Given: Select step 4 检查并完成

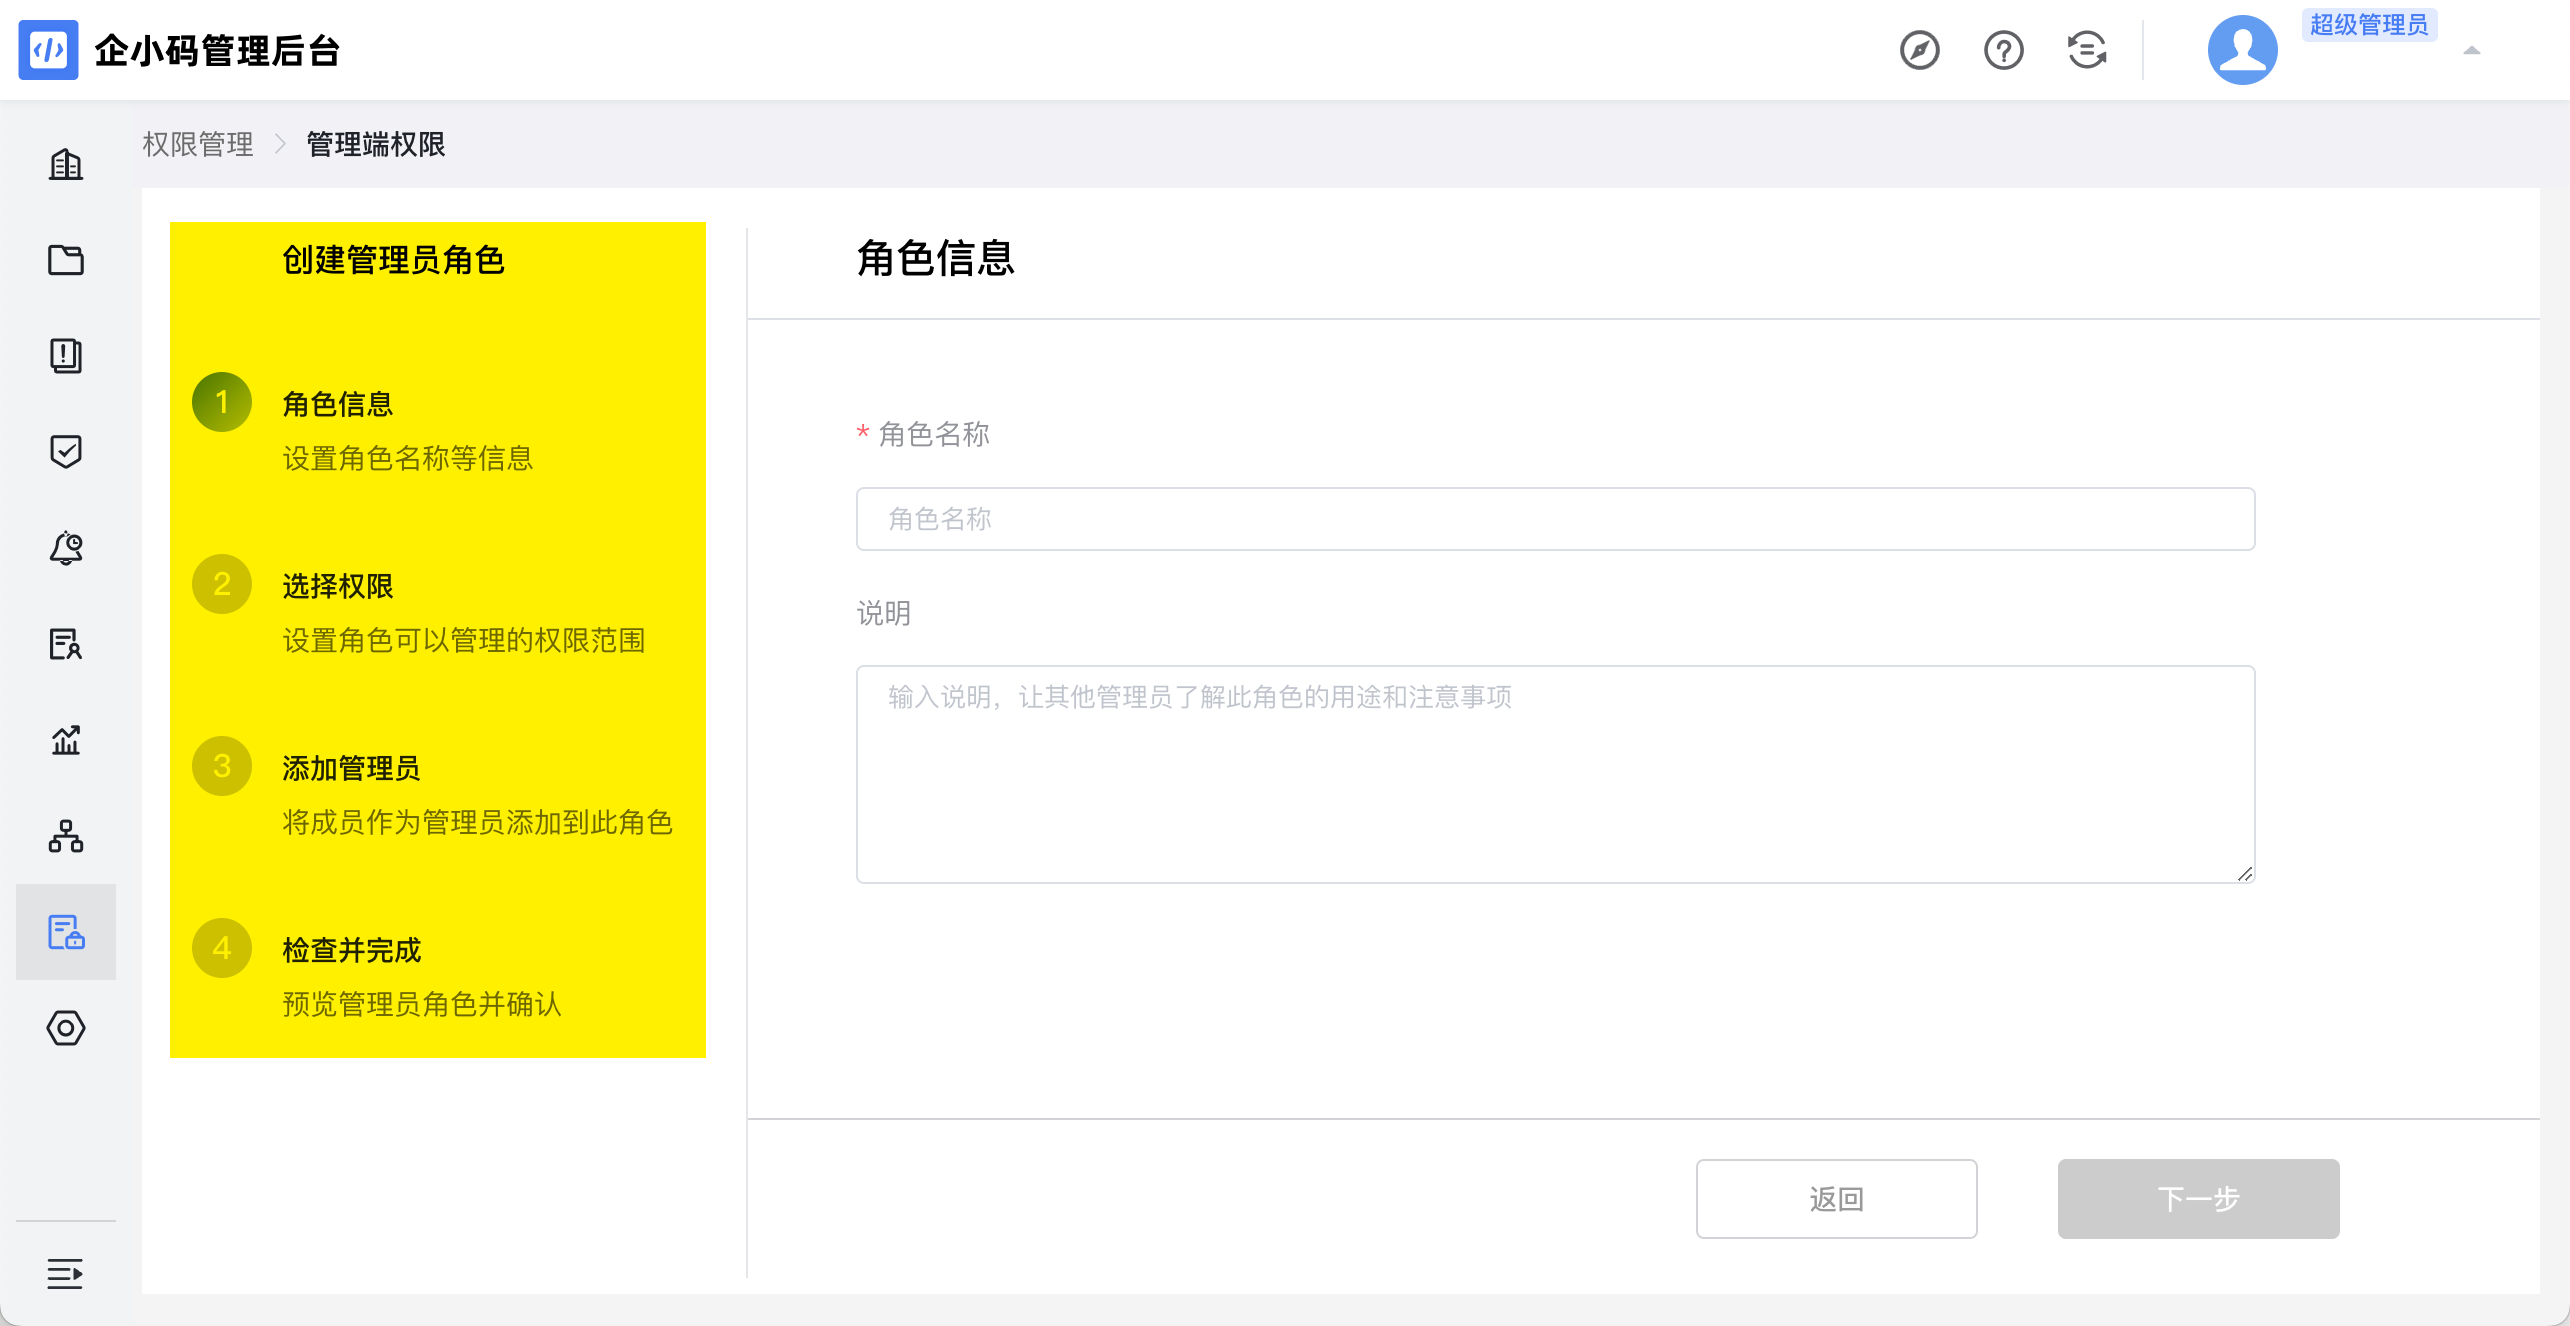Looking at the screenshot, I should pos(352,950).
